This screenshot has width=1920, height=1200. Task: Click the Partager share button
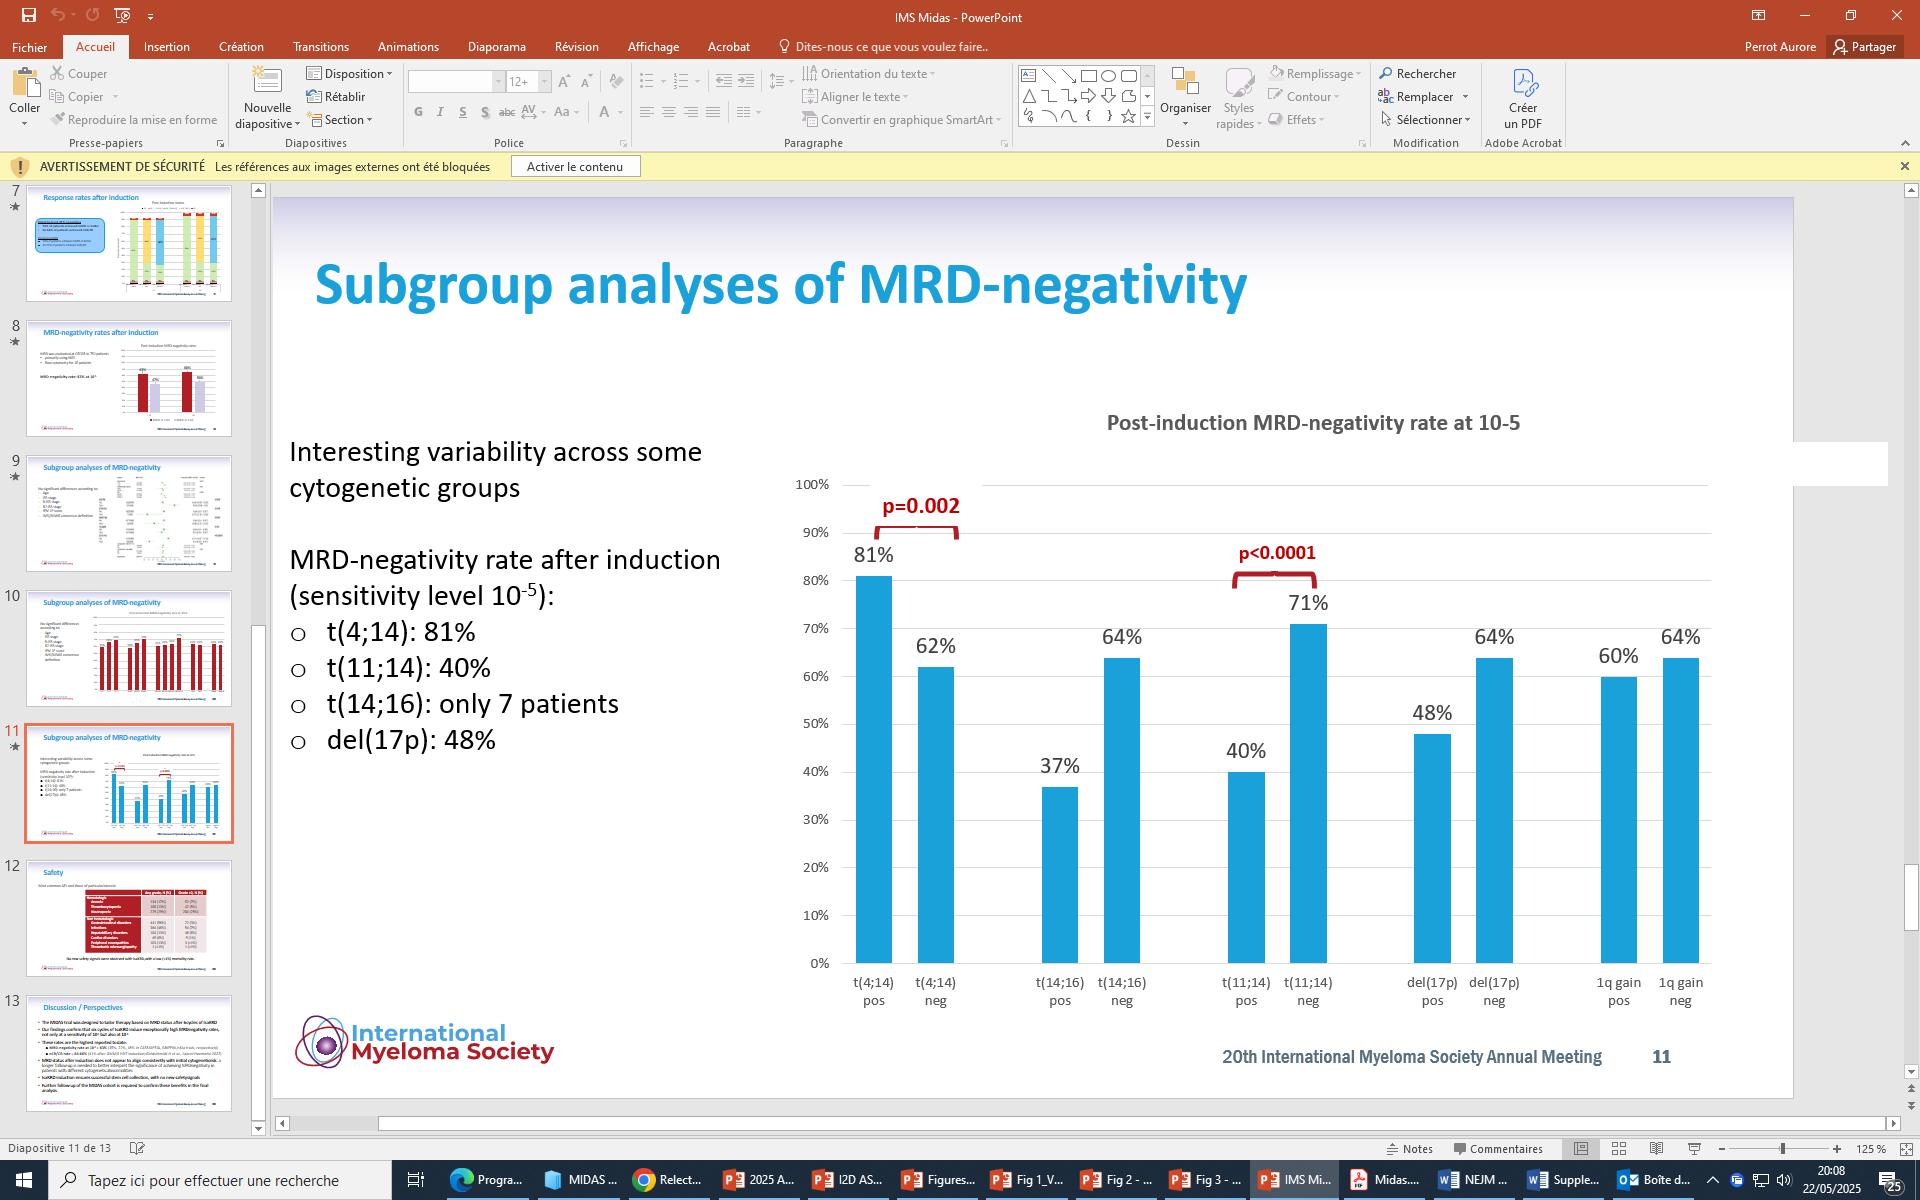pos(1864,47)
